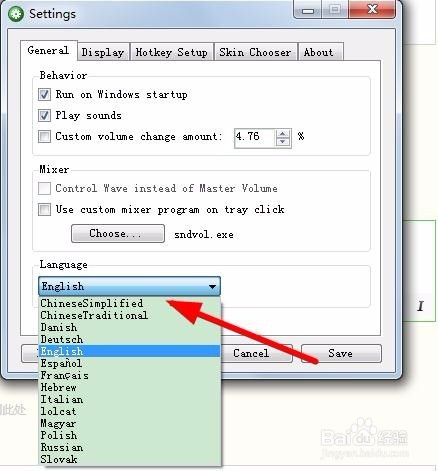The image size is (438, 471).
Task: Enable Use custom mixer program on tray click
Action: [44, 210]
